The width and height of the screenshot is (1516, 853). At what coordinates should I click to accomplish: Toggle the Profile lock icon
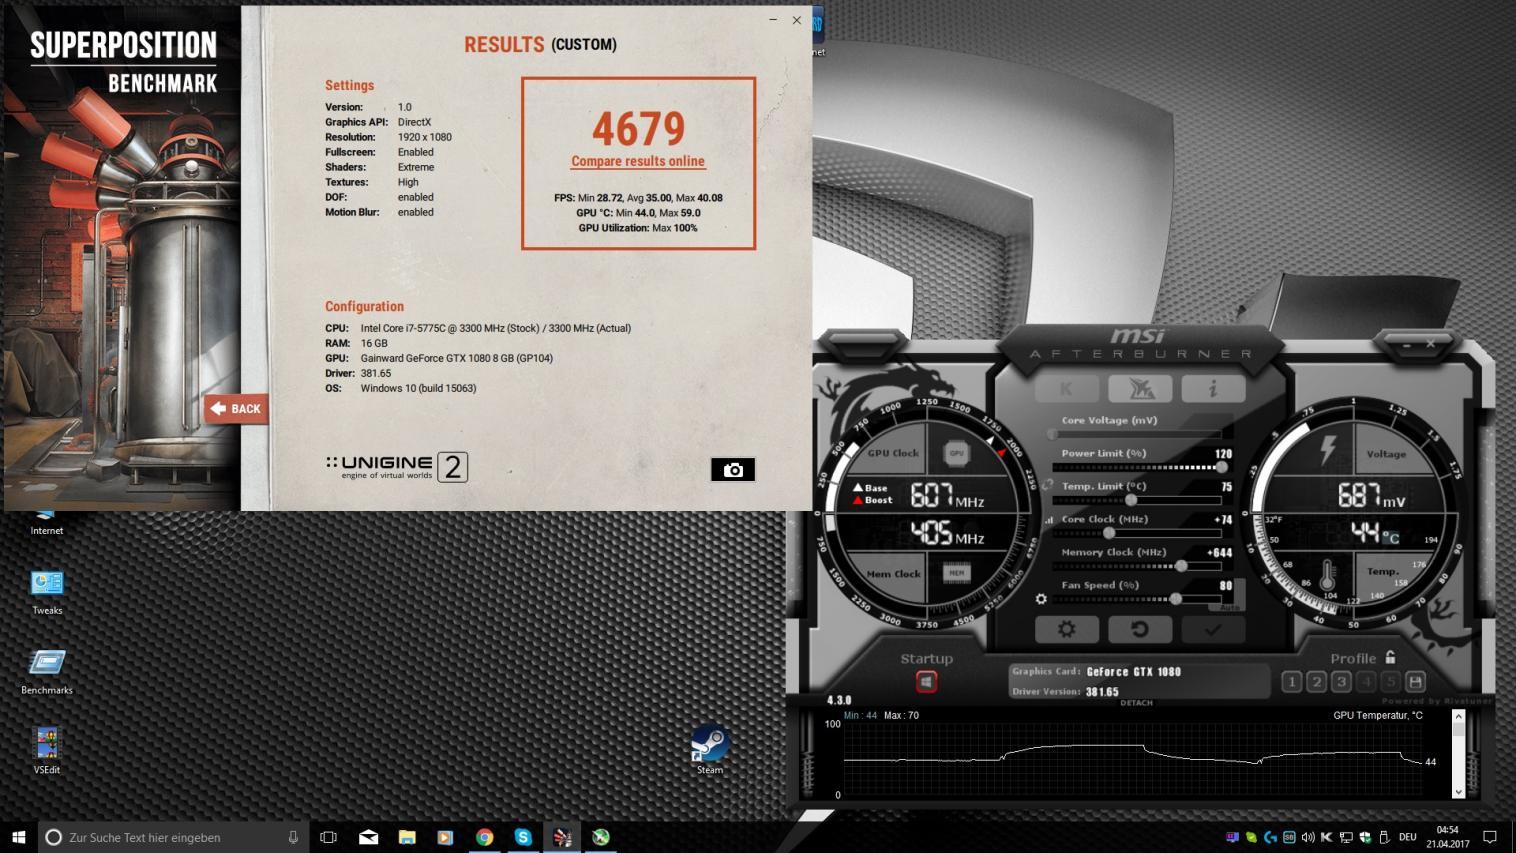(x=1390, y=657)
